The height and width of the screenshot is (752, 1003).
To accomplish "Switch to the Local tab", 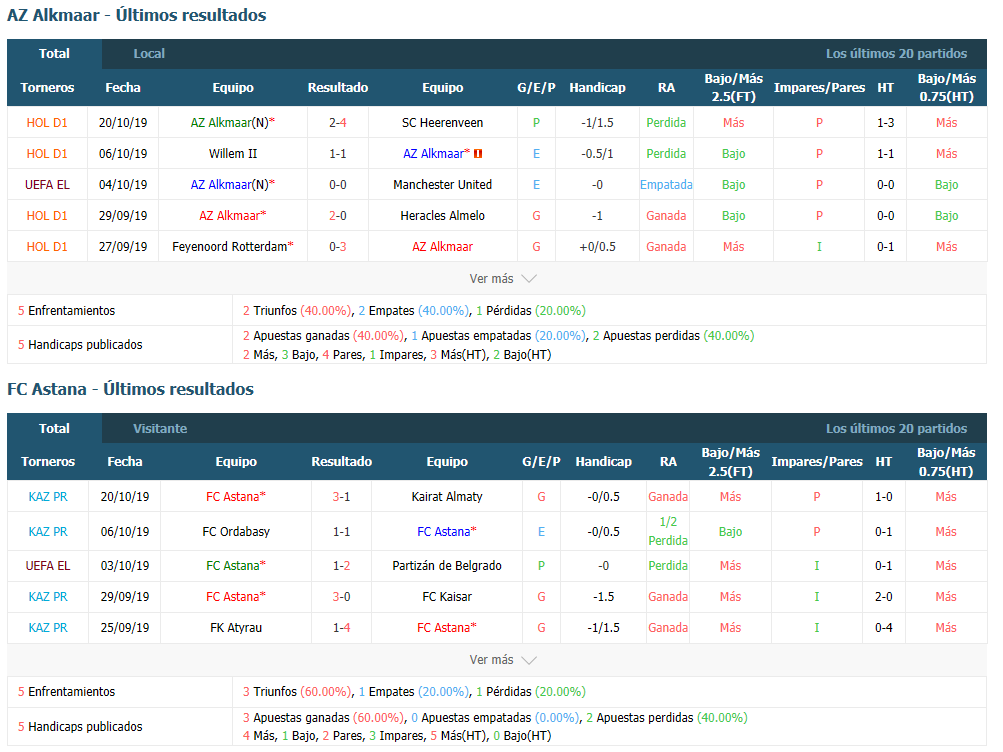I will coord(149,54).
